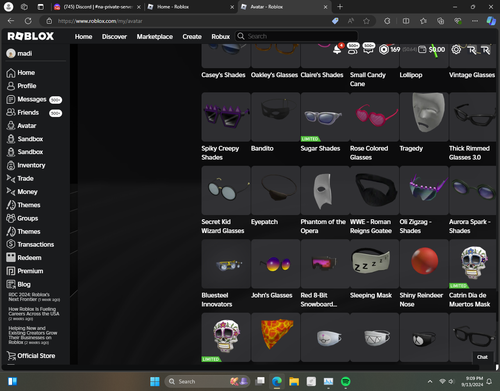Open Friends in the sidebar
Viewport: 500px width, 391px height.
click(x=34, y=113)
